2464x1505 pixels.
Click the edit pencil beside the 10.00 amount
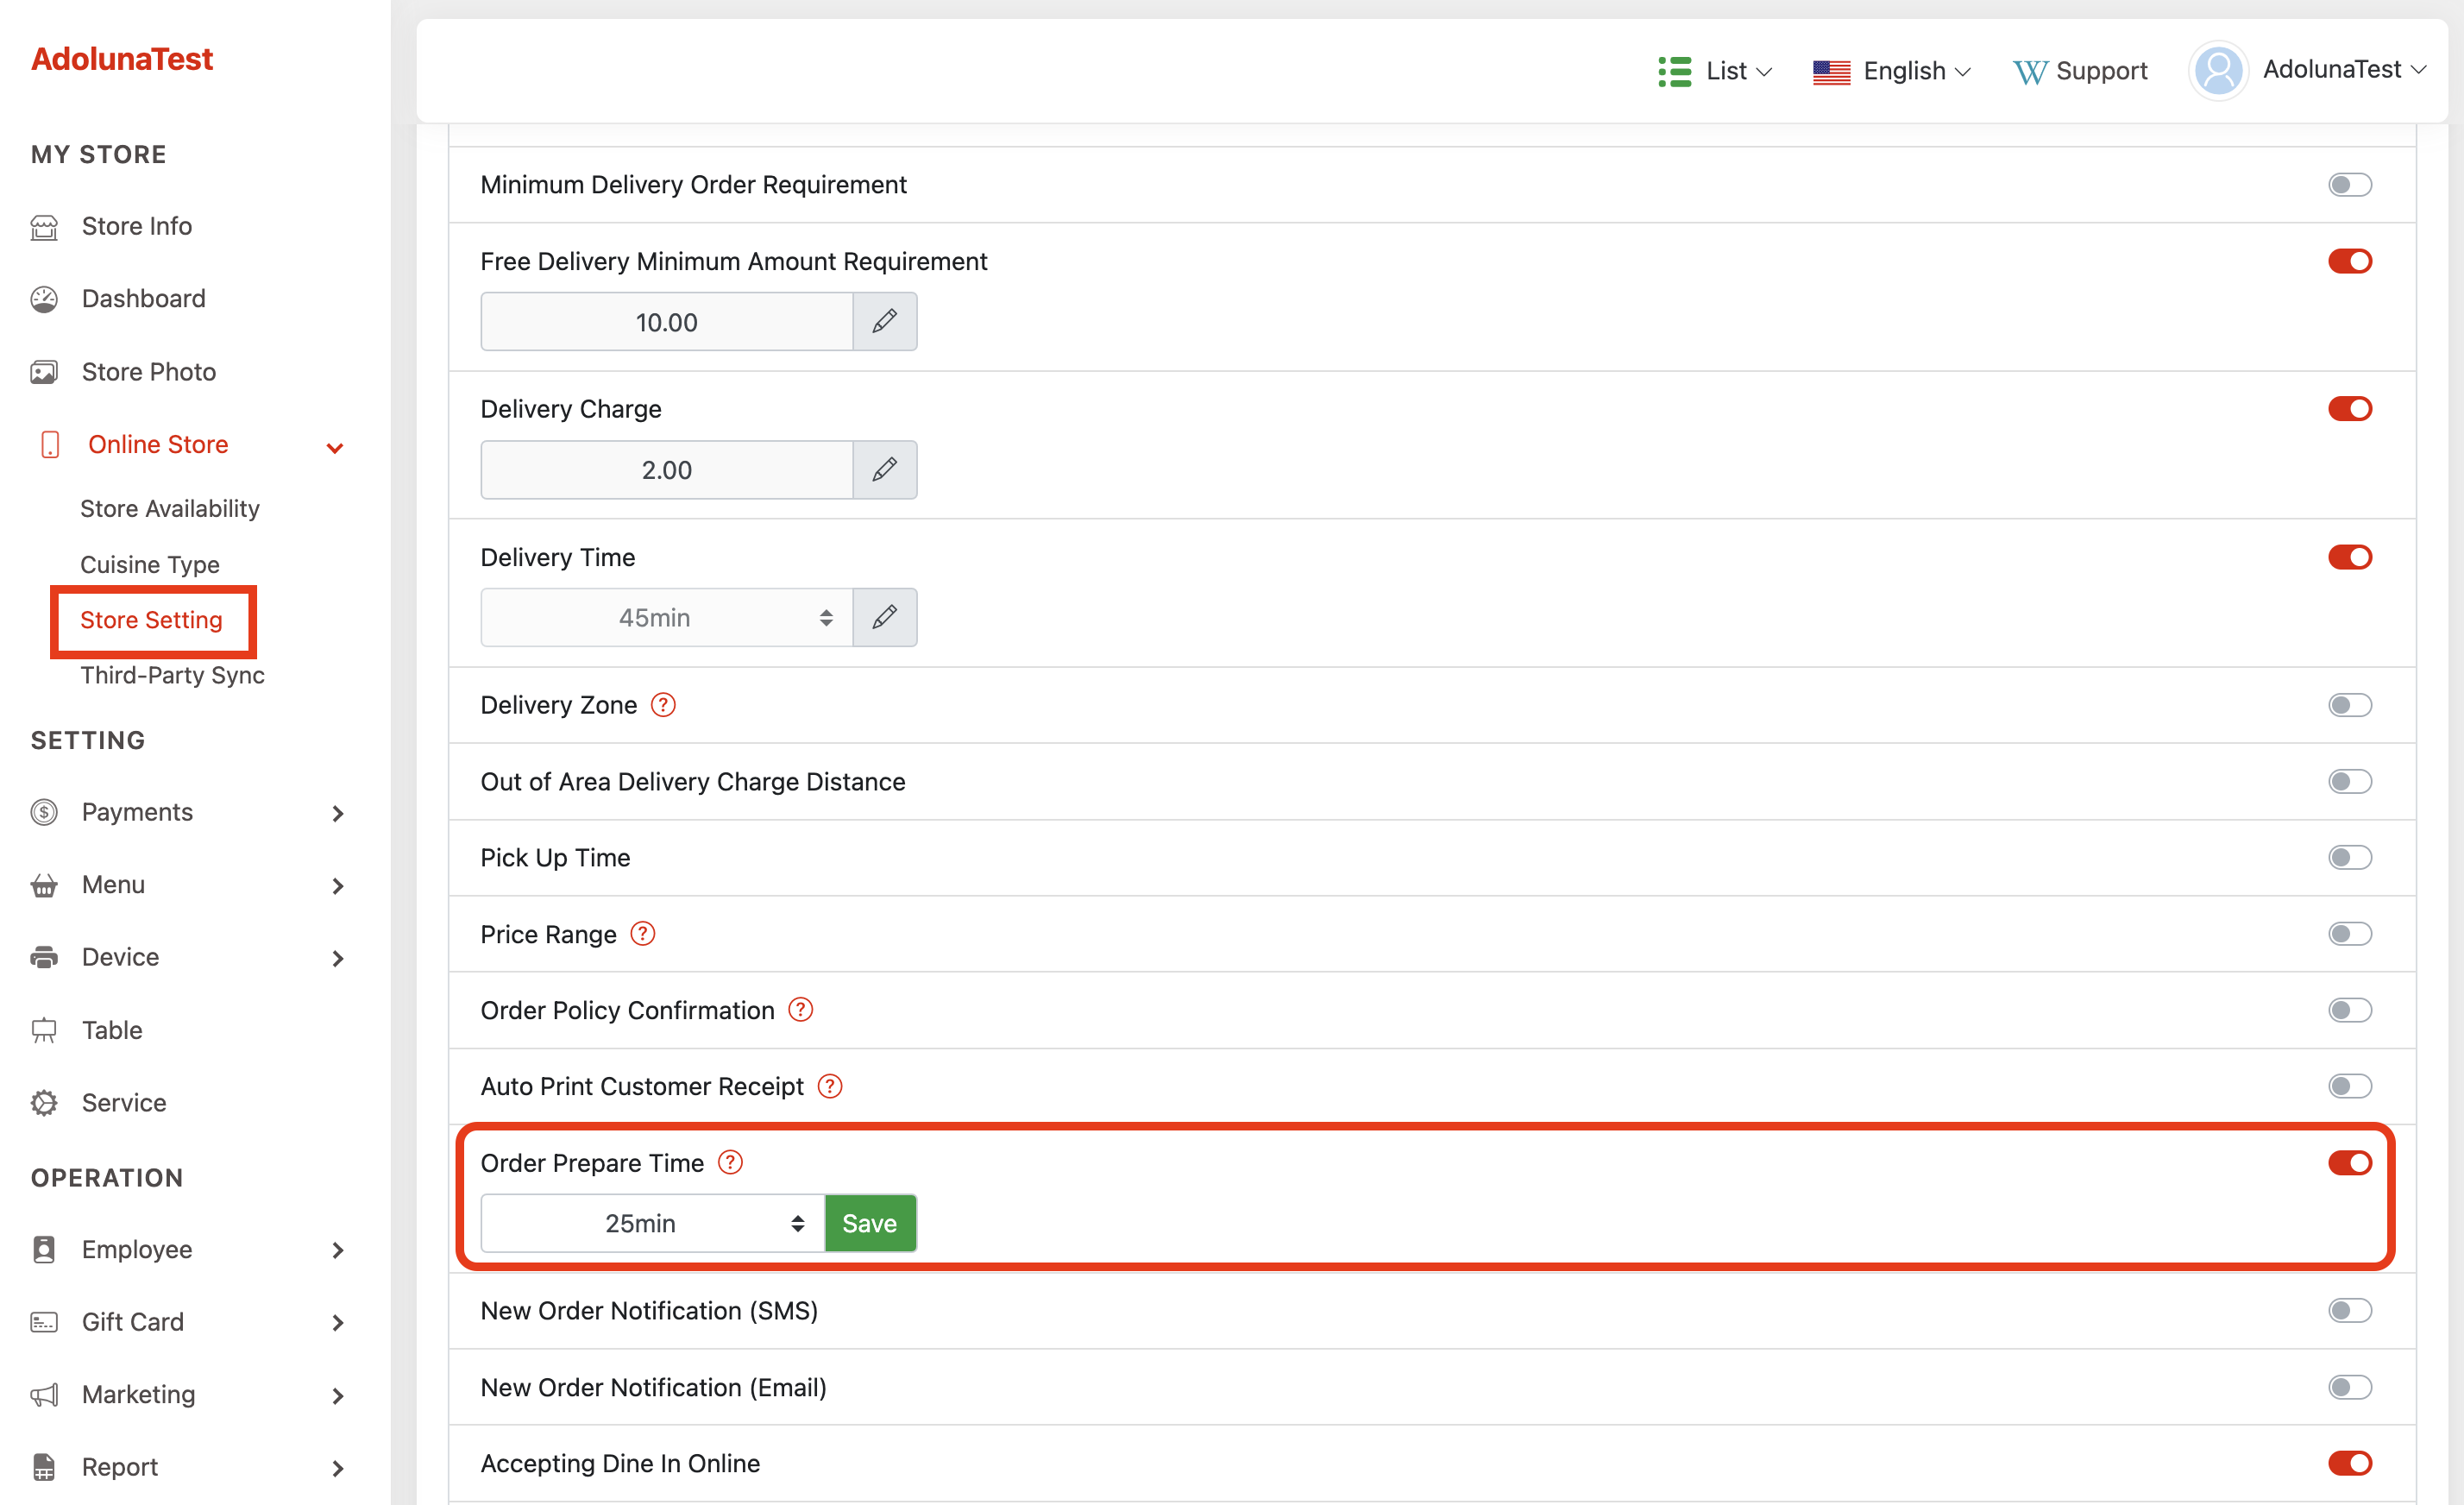click(x=884, y=322)
